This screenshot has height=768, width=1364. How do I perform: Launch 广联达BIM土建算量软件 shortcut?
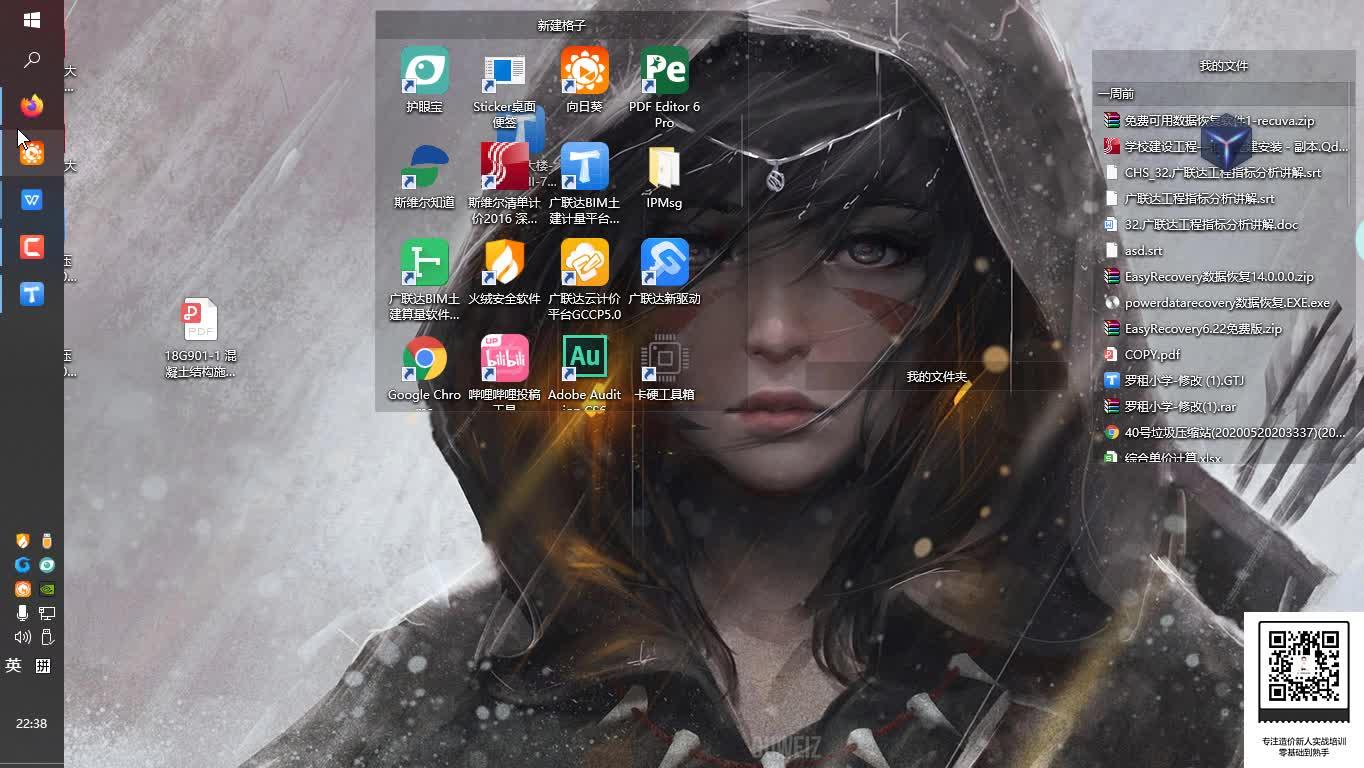[425, 280]
